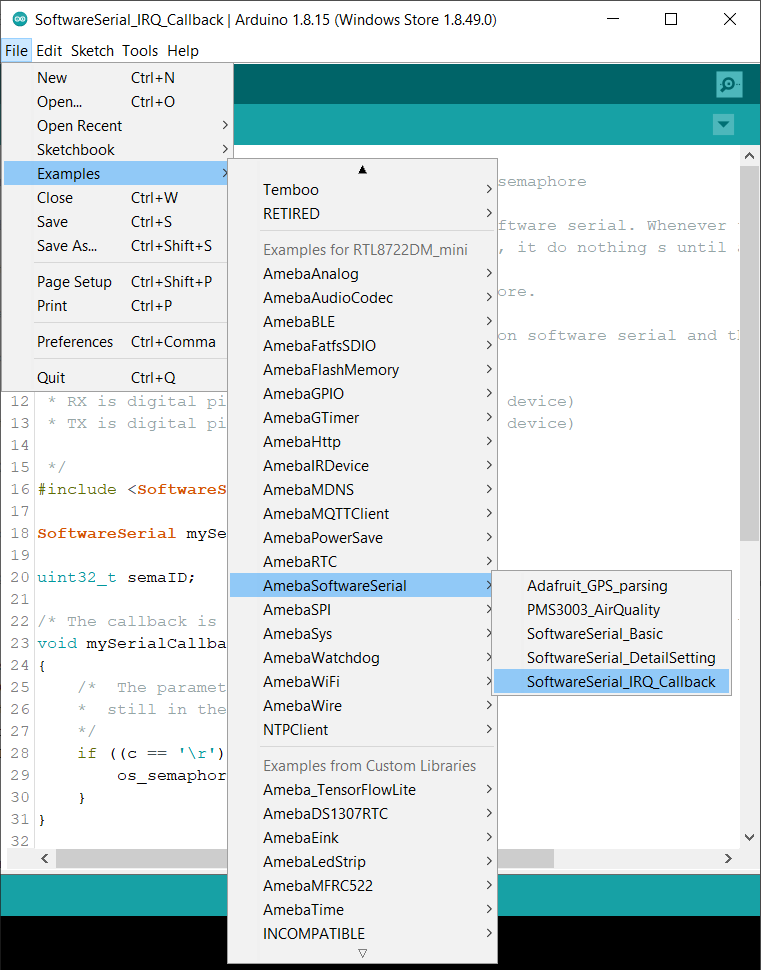Open the Edit menu
This screenshot has height=970, width=761.
tap(49, 51)
